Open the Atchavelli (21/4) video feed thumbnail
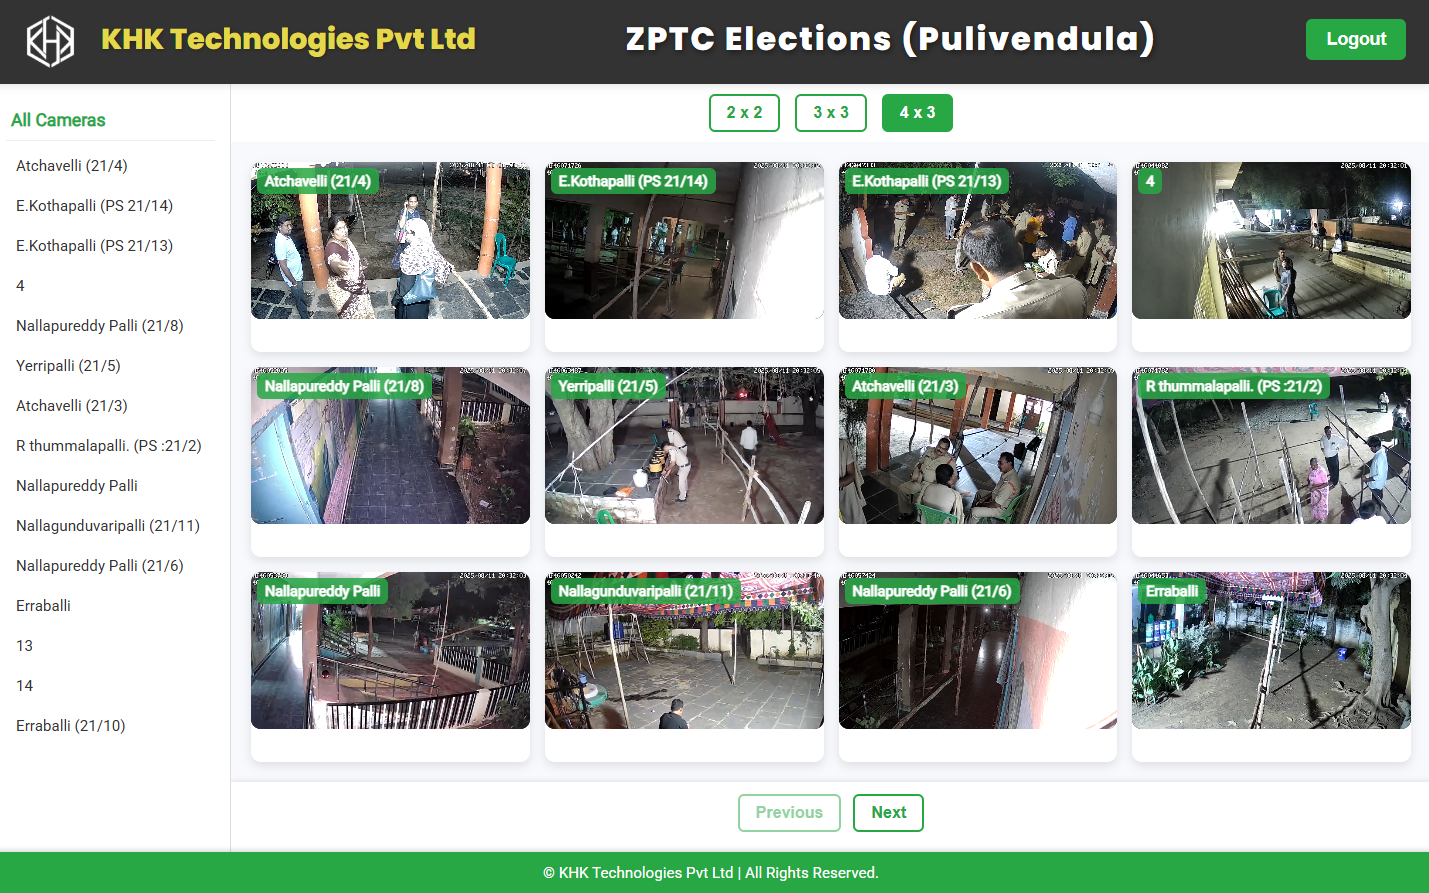 point(390,240)
